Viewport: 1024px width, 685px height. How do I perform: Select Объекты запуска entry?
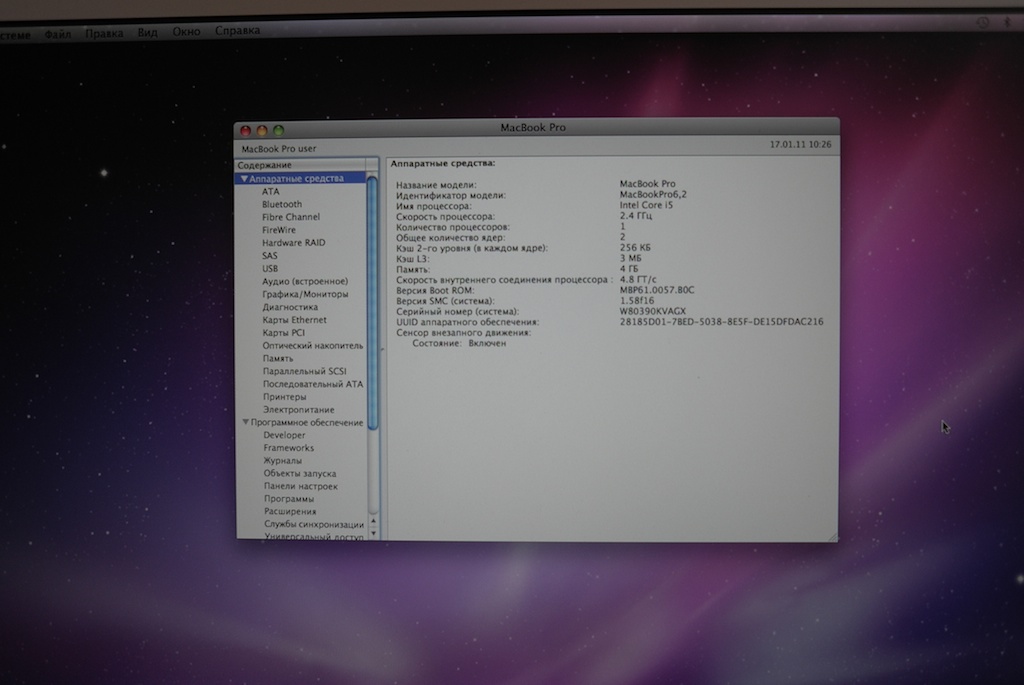300,473
